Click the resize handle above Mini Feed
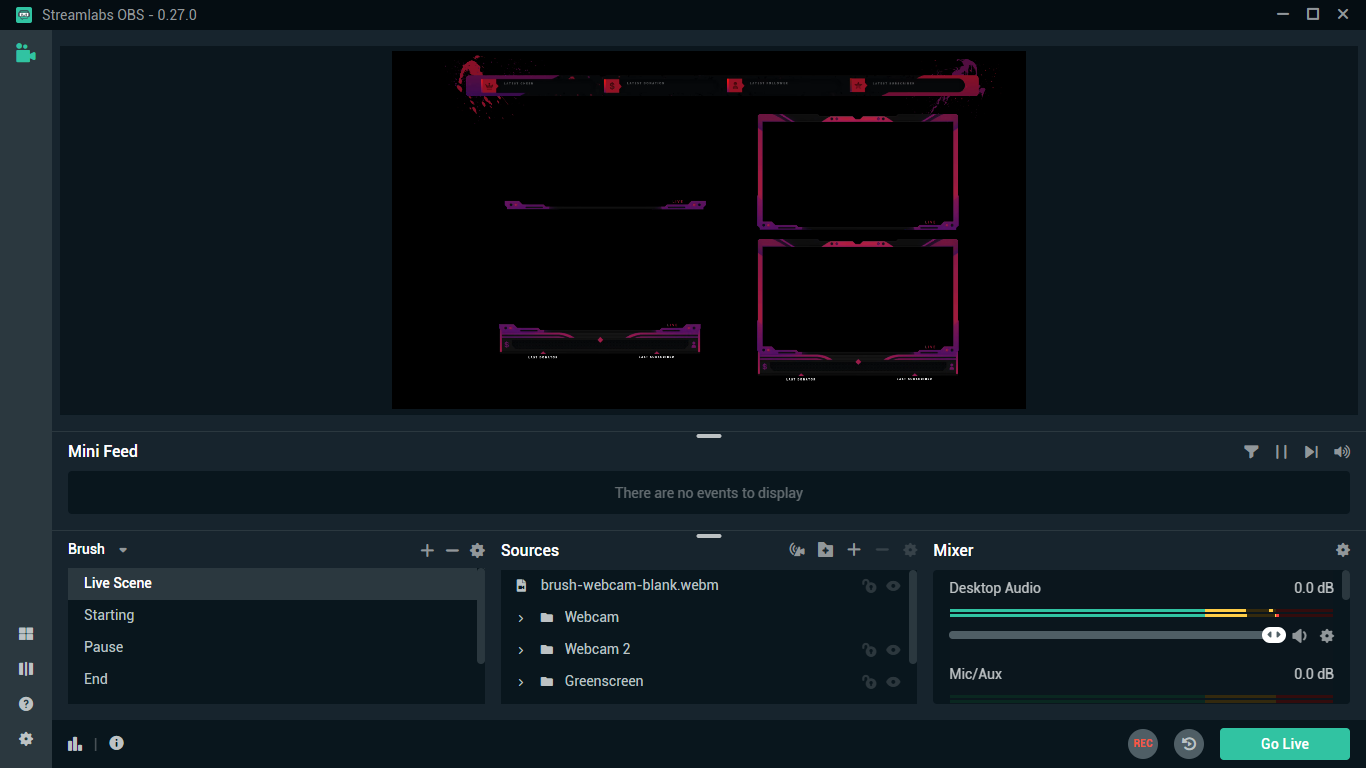 click(x=709, y=436)
